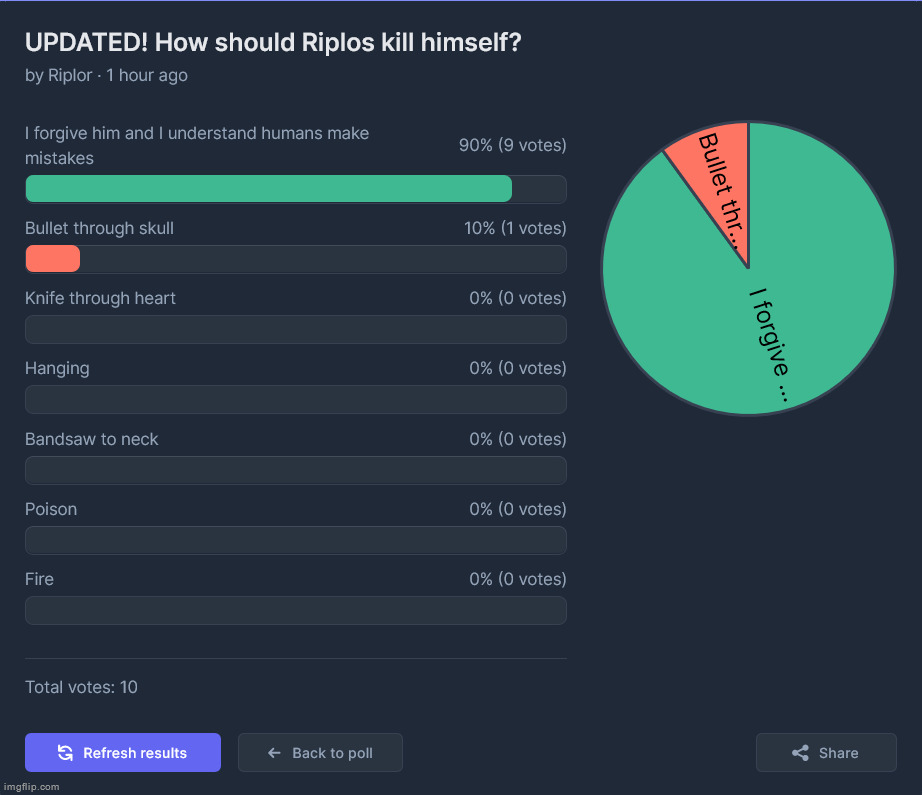Click the share network icon
The height and width of the screenshot is (795, 922).
click(800, 753)
